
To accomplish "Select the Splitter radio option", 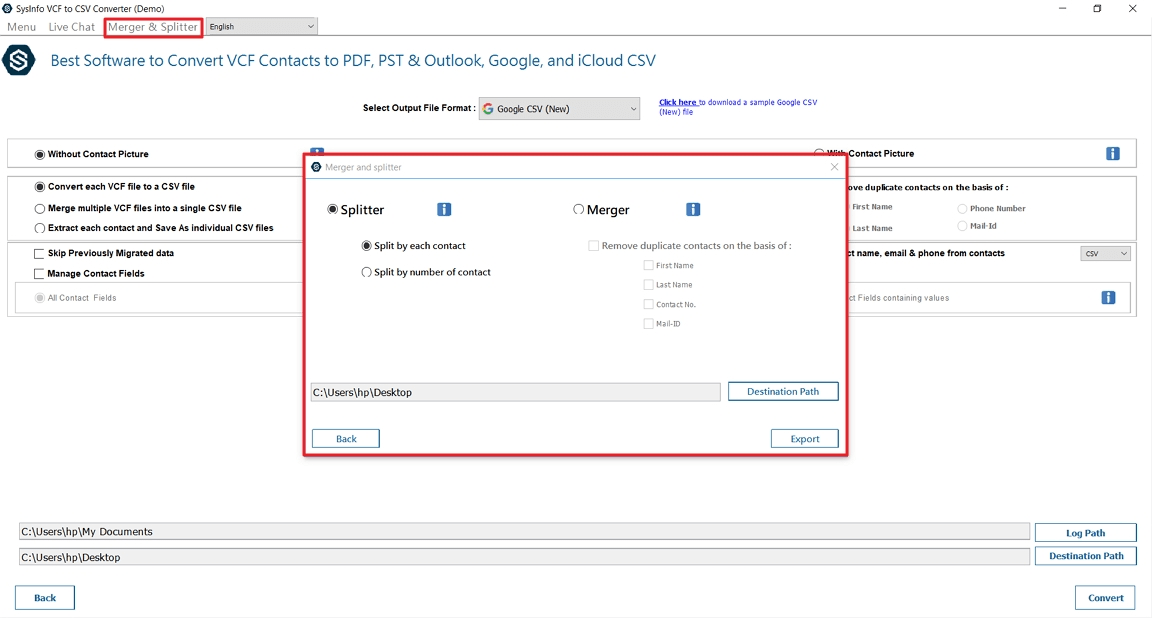I will pos(332,209).
